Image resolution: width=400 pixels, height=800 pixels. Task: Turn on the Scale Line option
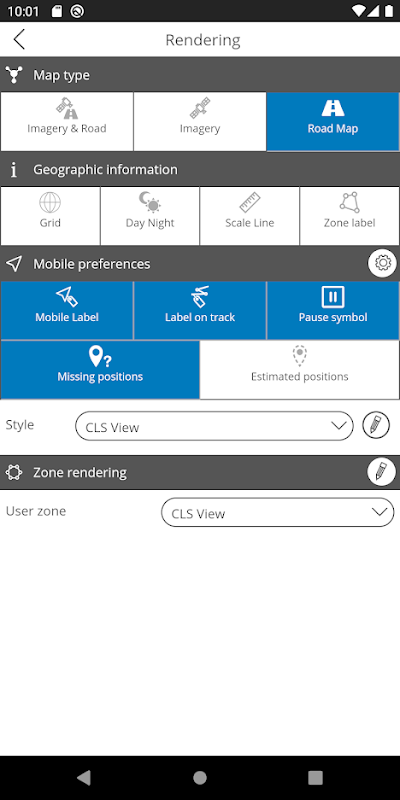pyautogui.click(x=249, y=216)
